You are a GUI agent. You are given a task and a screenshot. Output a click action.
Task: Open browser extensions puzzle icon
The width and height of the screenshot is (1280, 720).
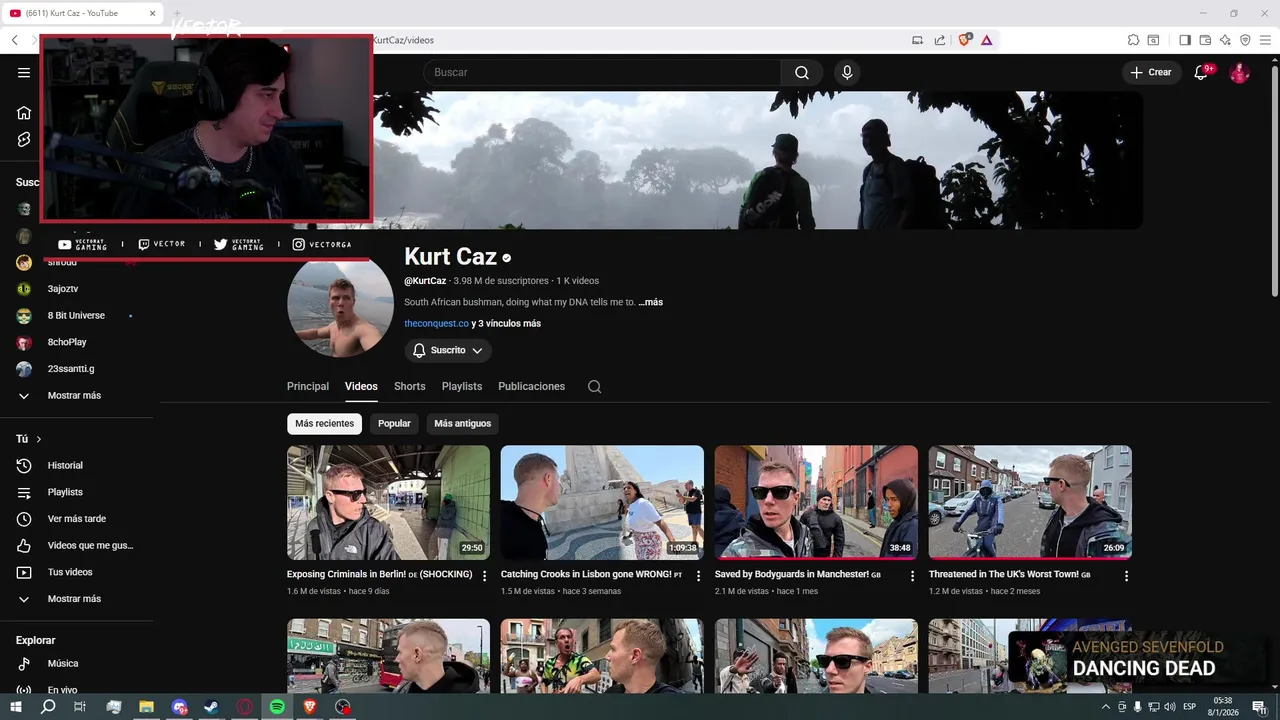click(1133, 40)
